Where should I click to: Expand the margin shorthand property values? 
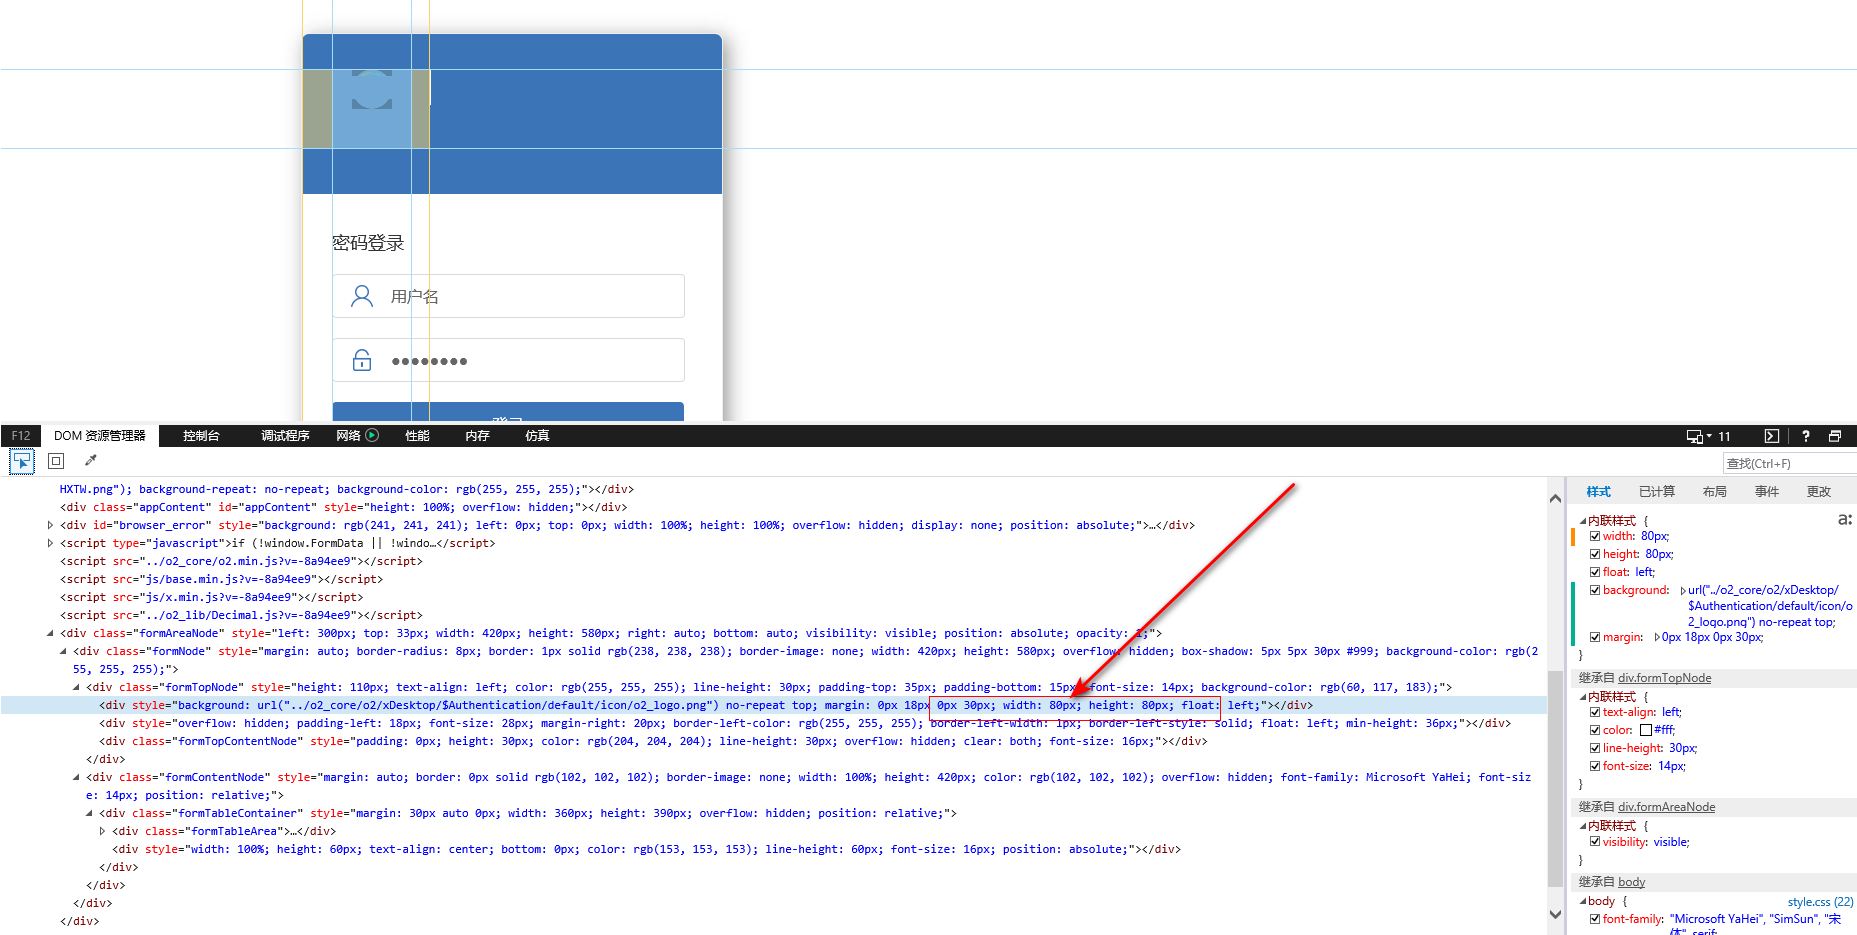tap(1657, 637)
